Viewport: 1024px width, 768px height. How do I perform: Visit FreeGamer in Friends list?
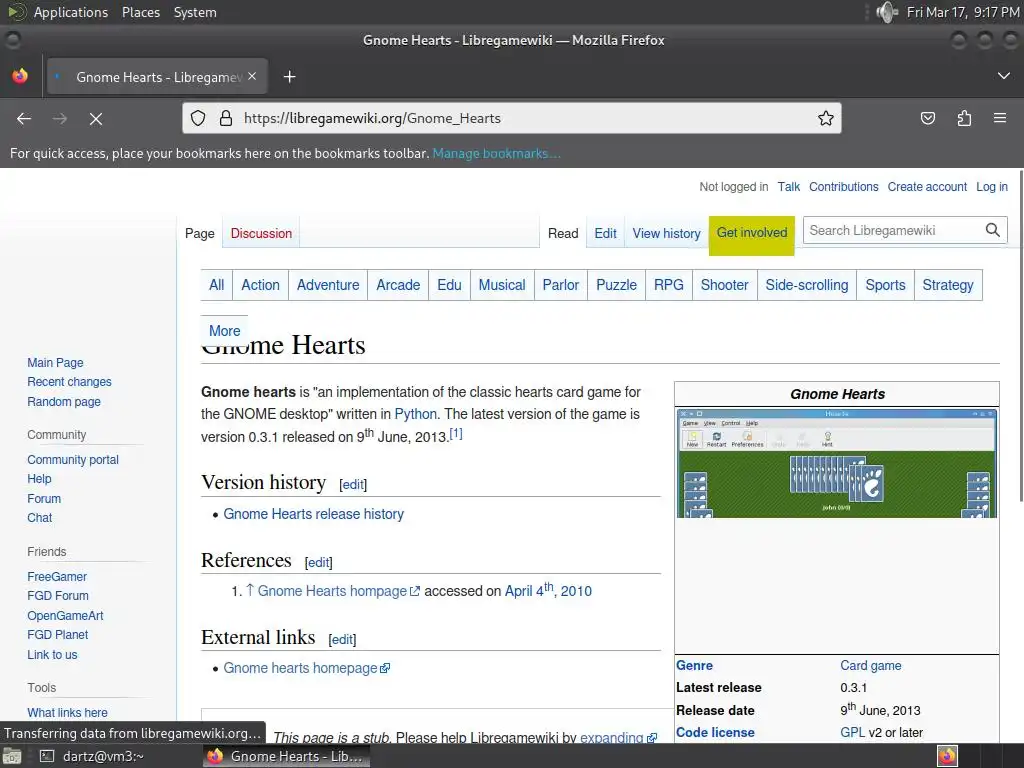pos(57,577)
